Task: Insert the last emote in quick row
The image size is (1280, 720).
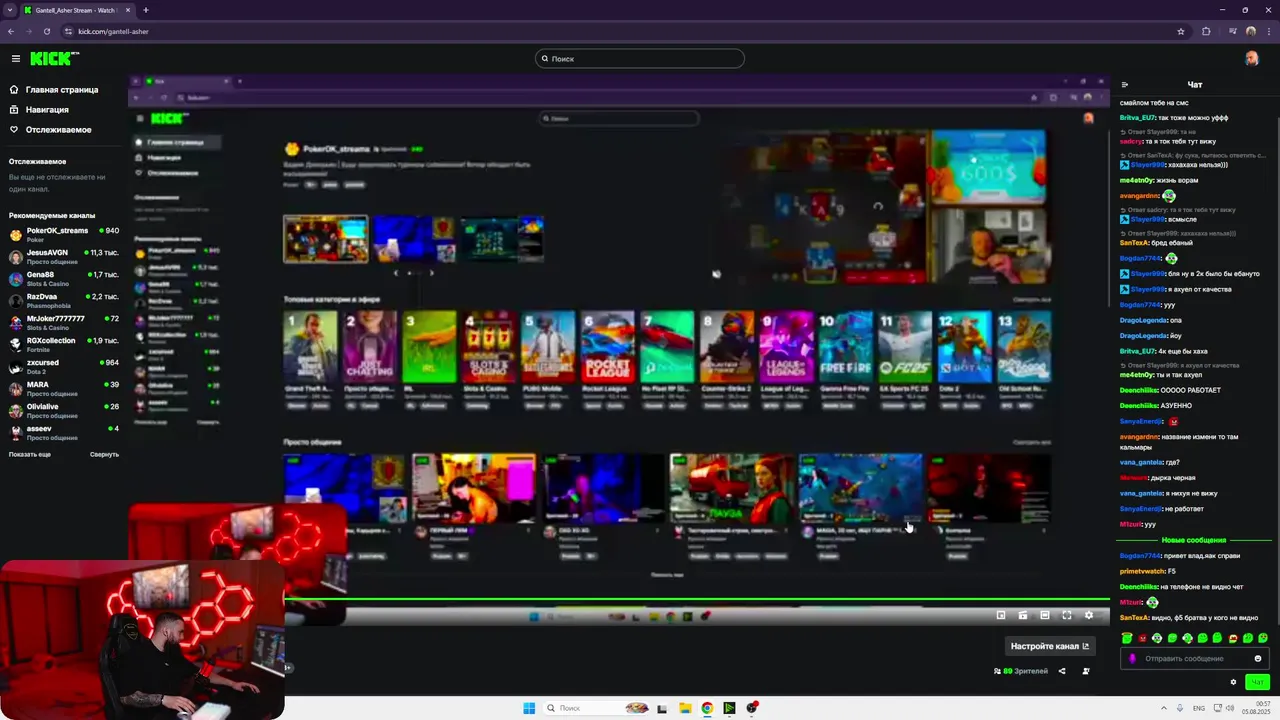Action: (x=1263, y=638)
